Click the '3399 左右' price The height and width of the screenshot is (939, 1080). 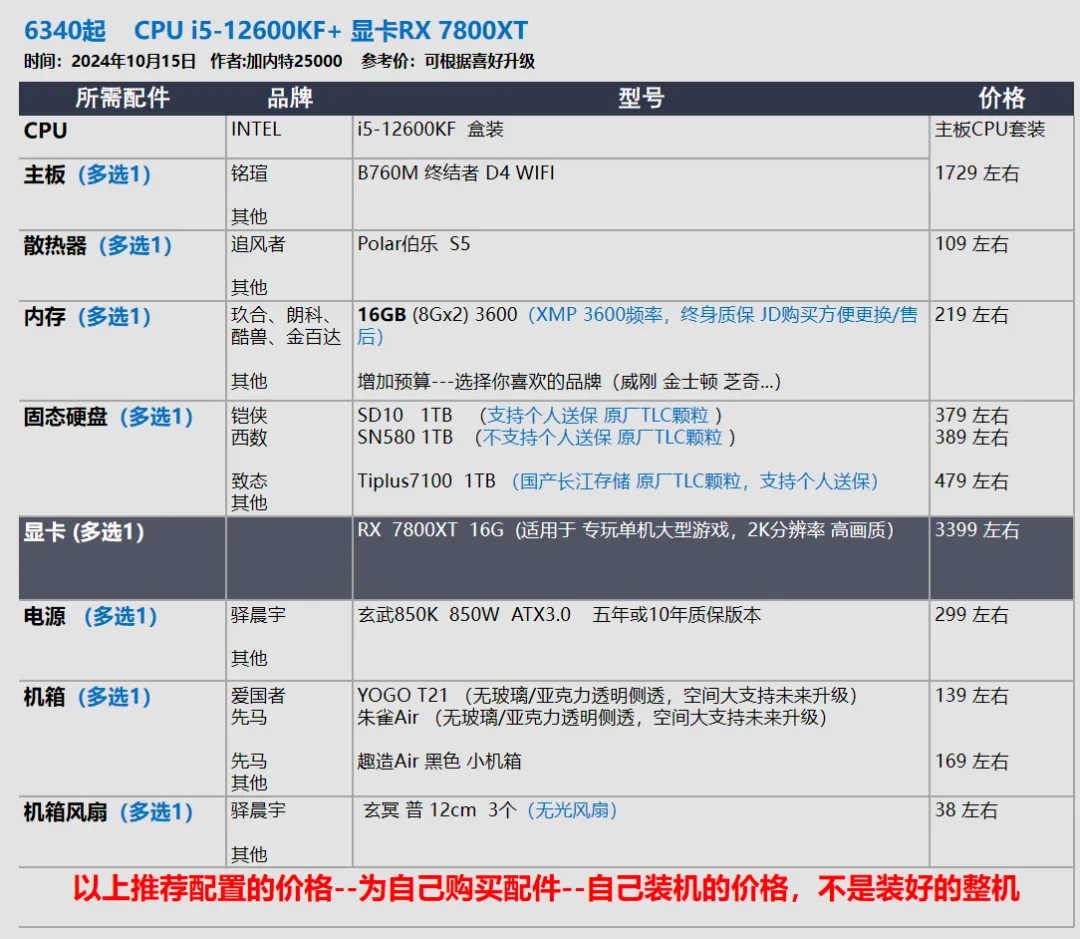point(977,530)
